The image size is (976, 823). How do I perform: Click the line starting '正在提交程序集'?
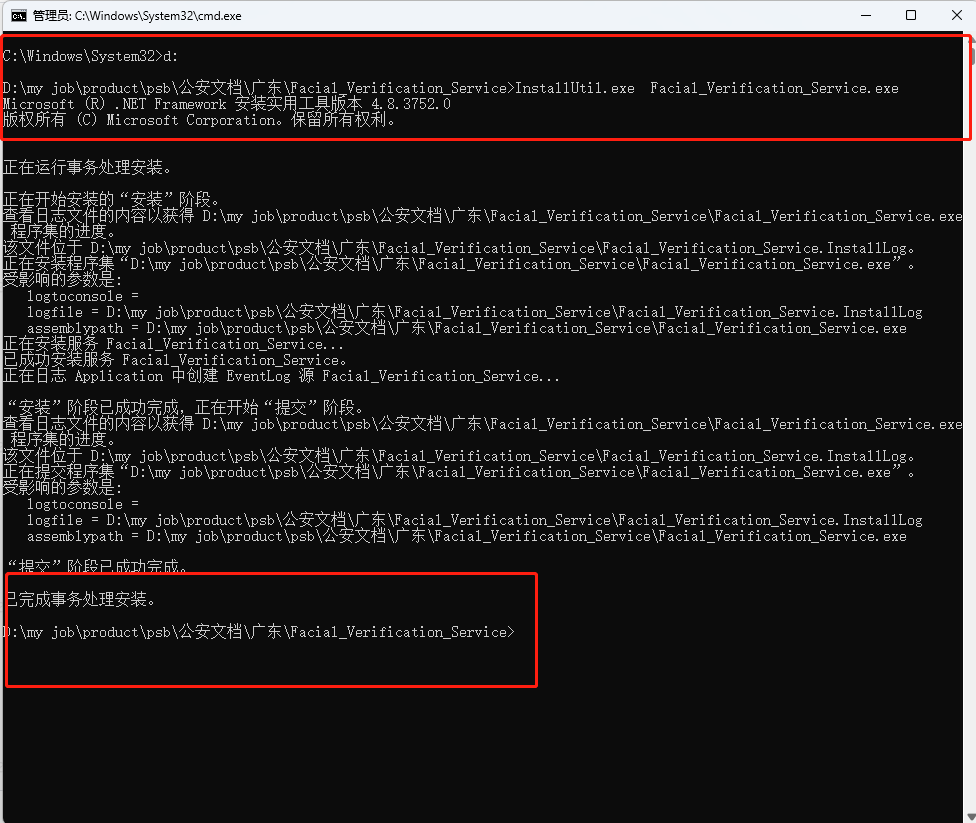coord(459,472)
